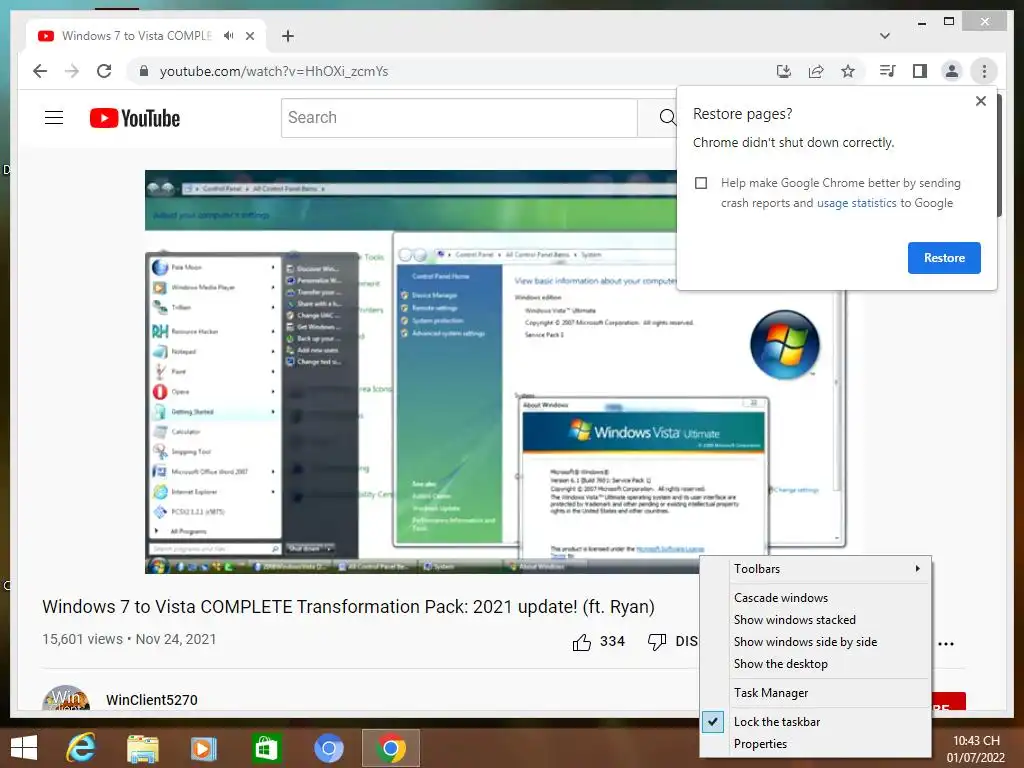
Task: Focus the YouTube Search field
Action: tap(459, 118)
